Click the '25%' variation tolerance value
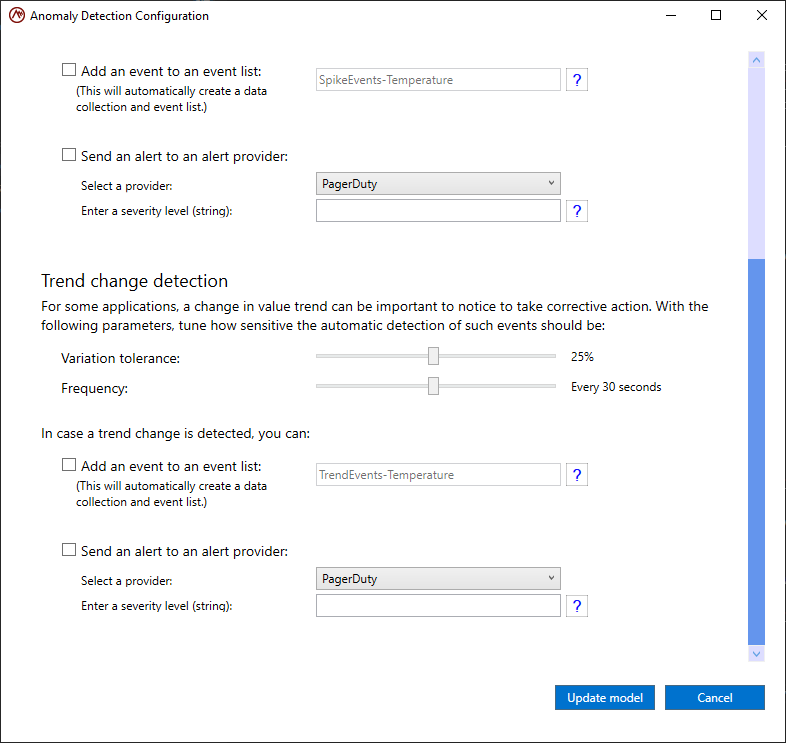This screenshot has height=743, width=786. pyautogui.click(x=582, y=357)
